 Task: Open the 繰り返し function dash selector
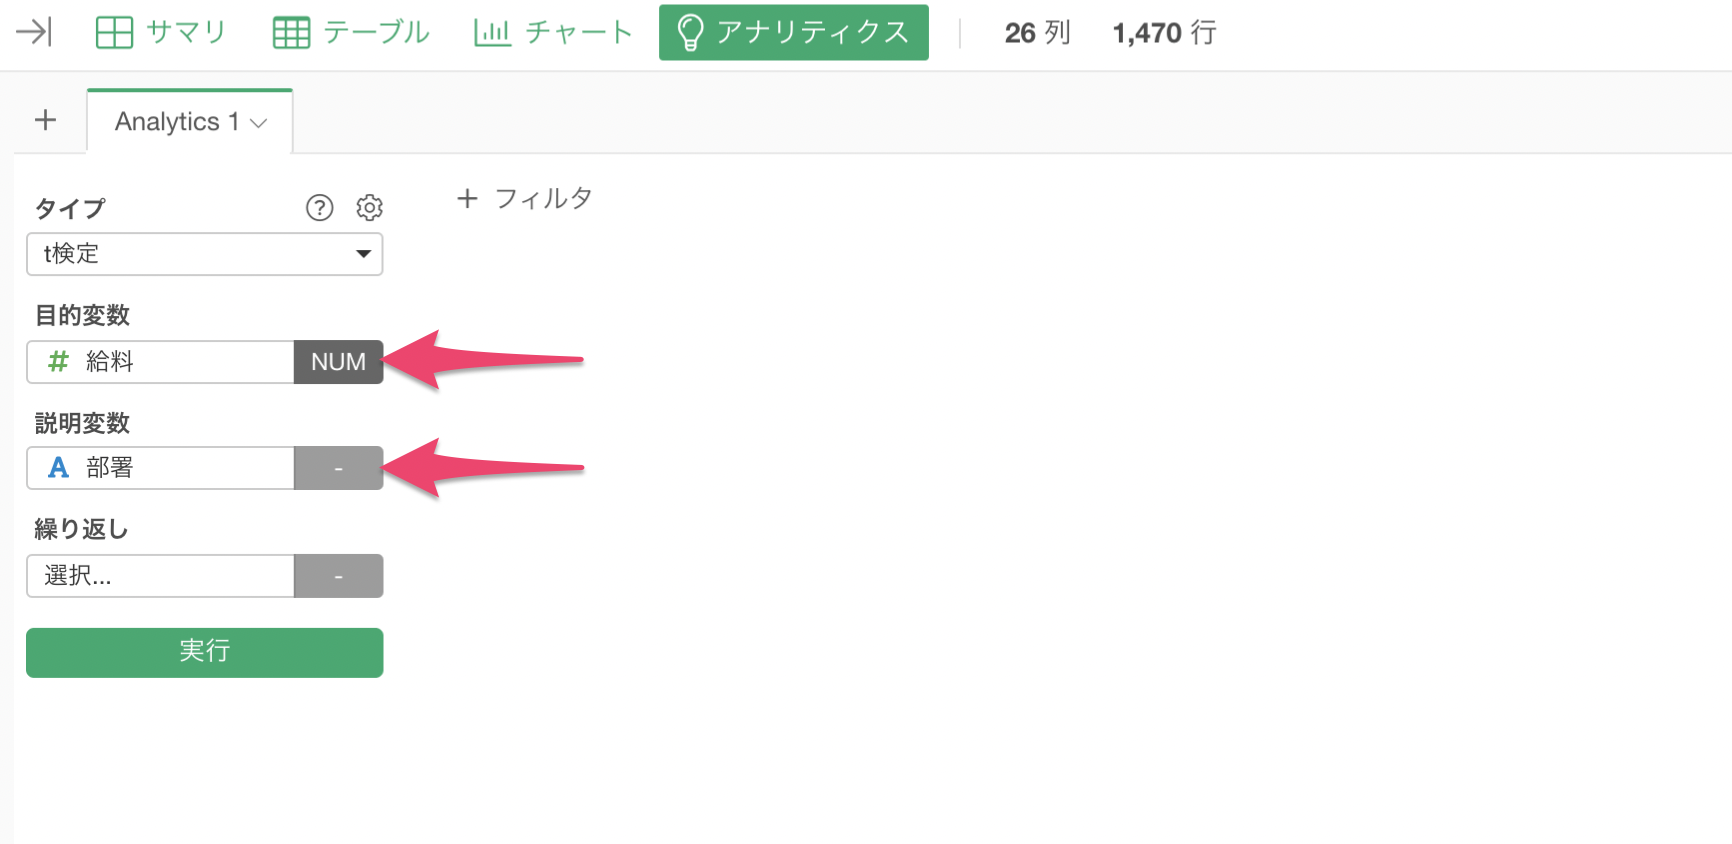[x=338, y=576]
